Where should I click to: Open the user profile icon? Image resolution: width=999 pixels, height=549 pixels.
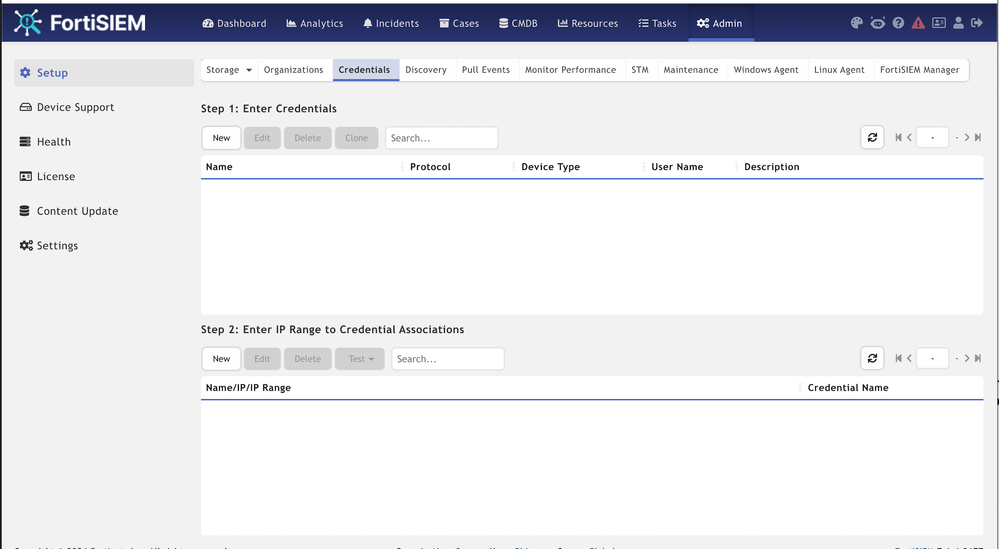coord(958,23)
